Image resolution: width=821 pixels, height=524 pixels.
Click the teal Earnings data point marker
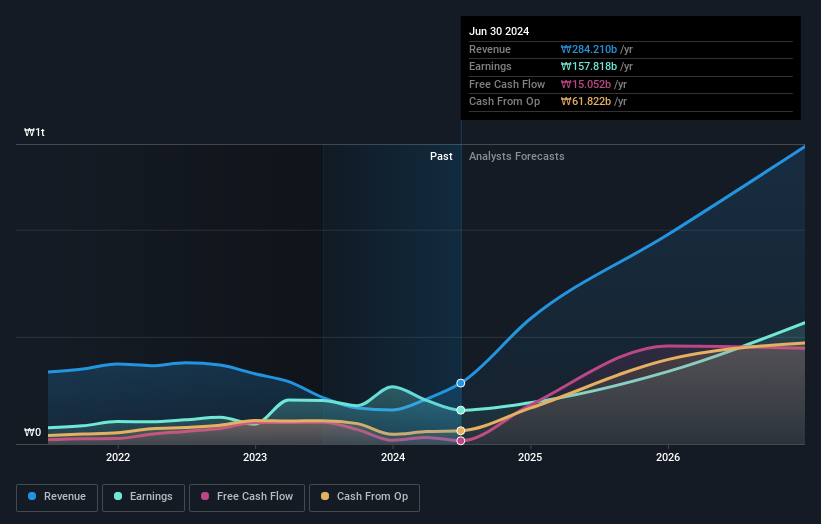(461, 410)
